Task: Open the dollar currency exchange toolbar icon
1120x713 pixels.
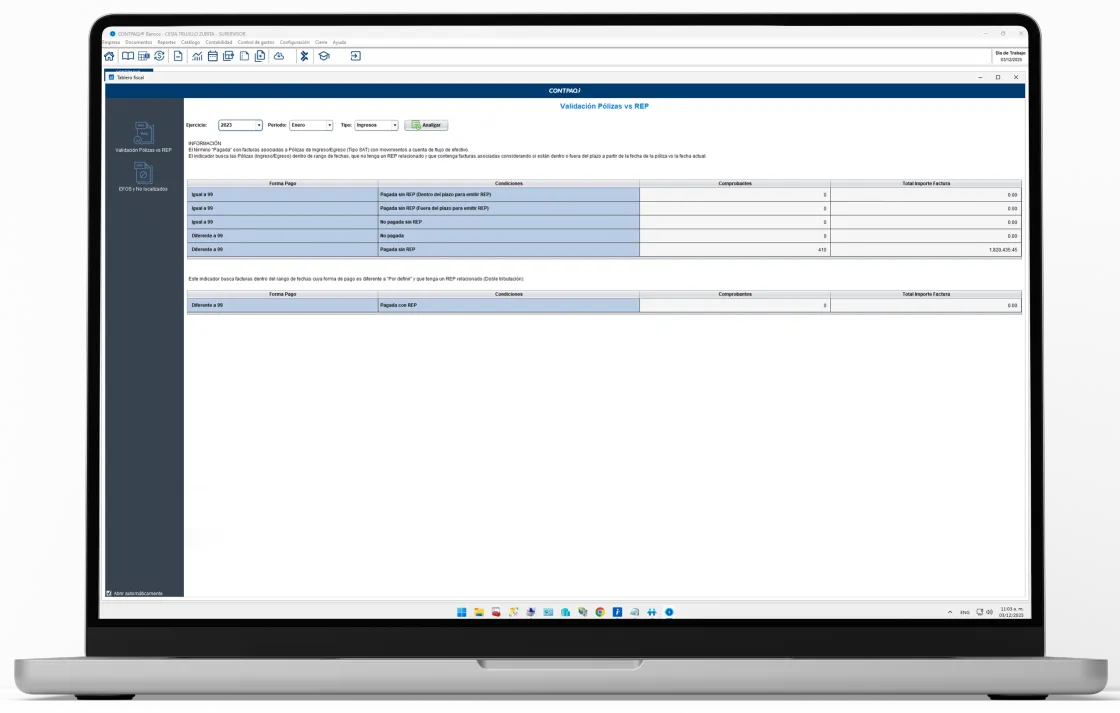Action: (x=159, y=56)
